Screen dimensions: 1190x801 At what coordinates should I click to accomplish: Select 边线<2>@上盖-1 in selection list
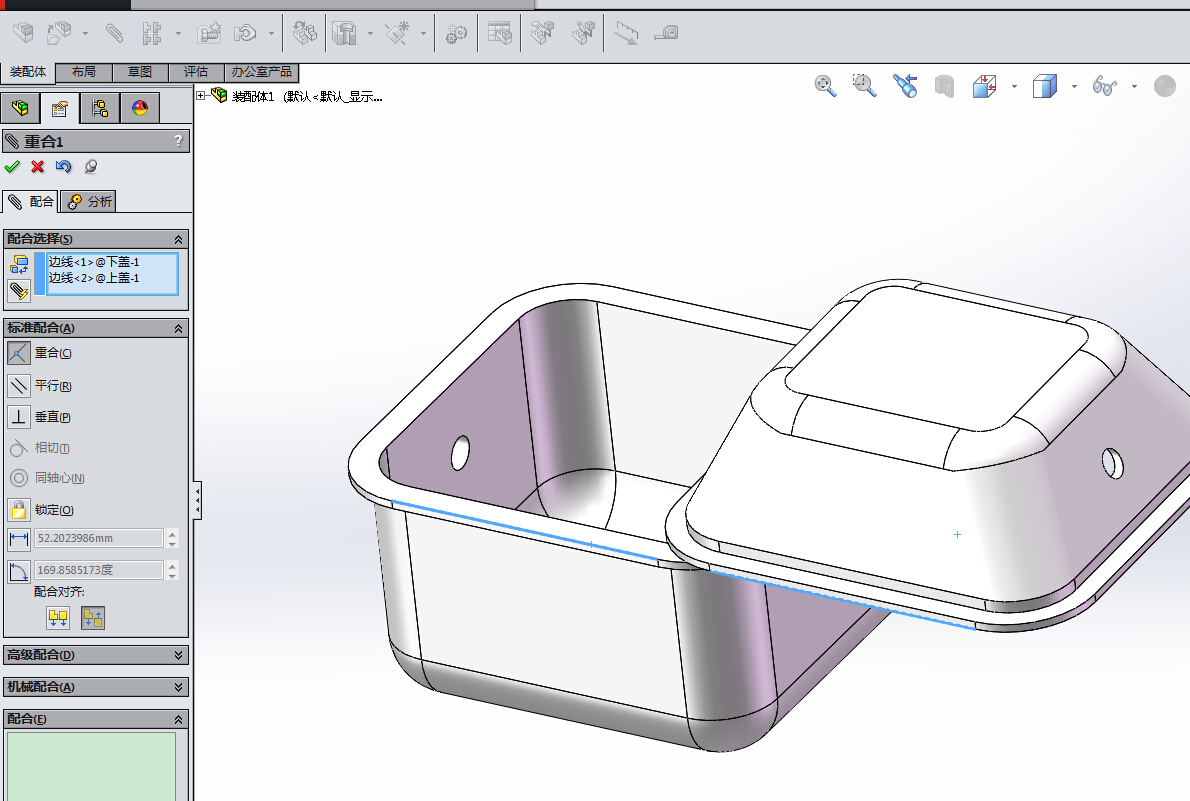point(94,278)
